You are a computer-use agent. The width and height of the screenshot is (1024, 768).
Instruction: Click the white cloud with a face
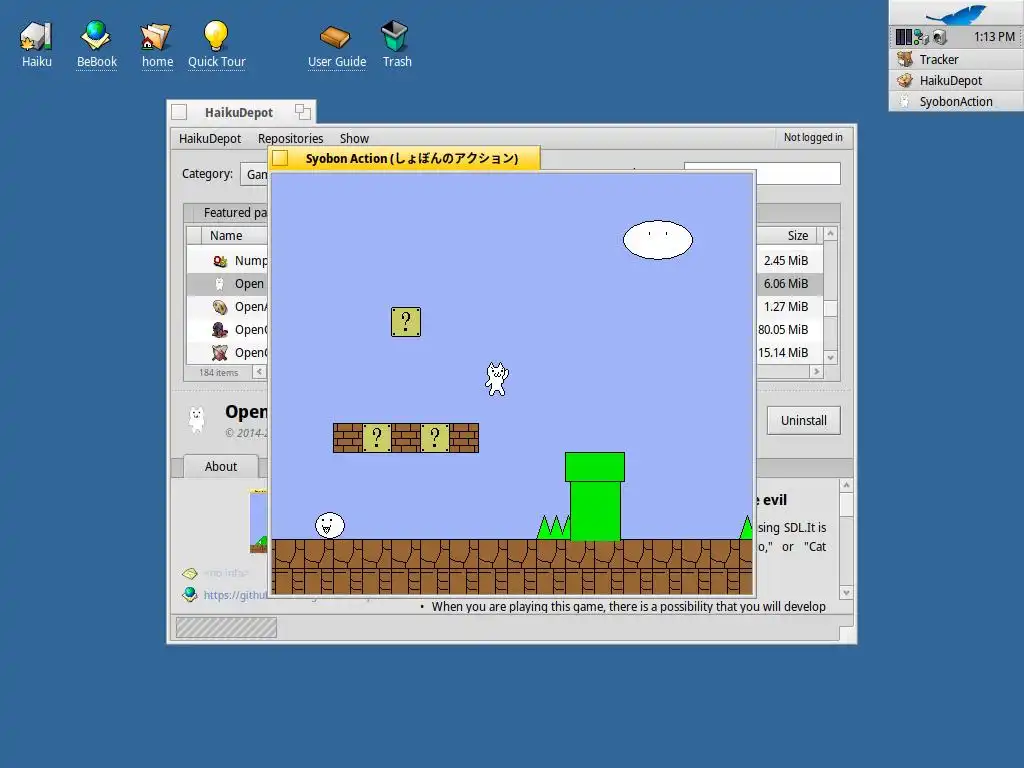coord(658,240)
